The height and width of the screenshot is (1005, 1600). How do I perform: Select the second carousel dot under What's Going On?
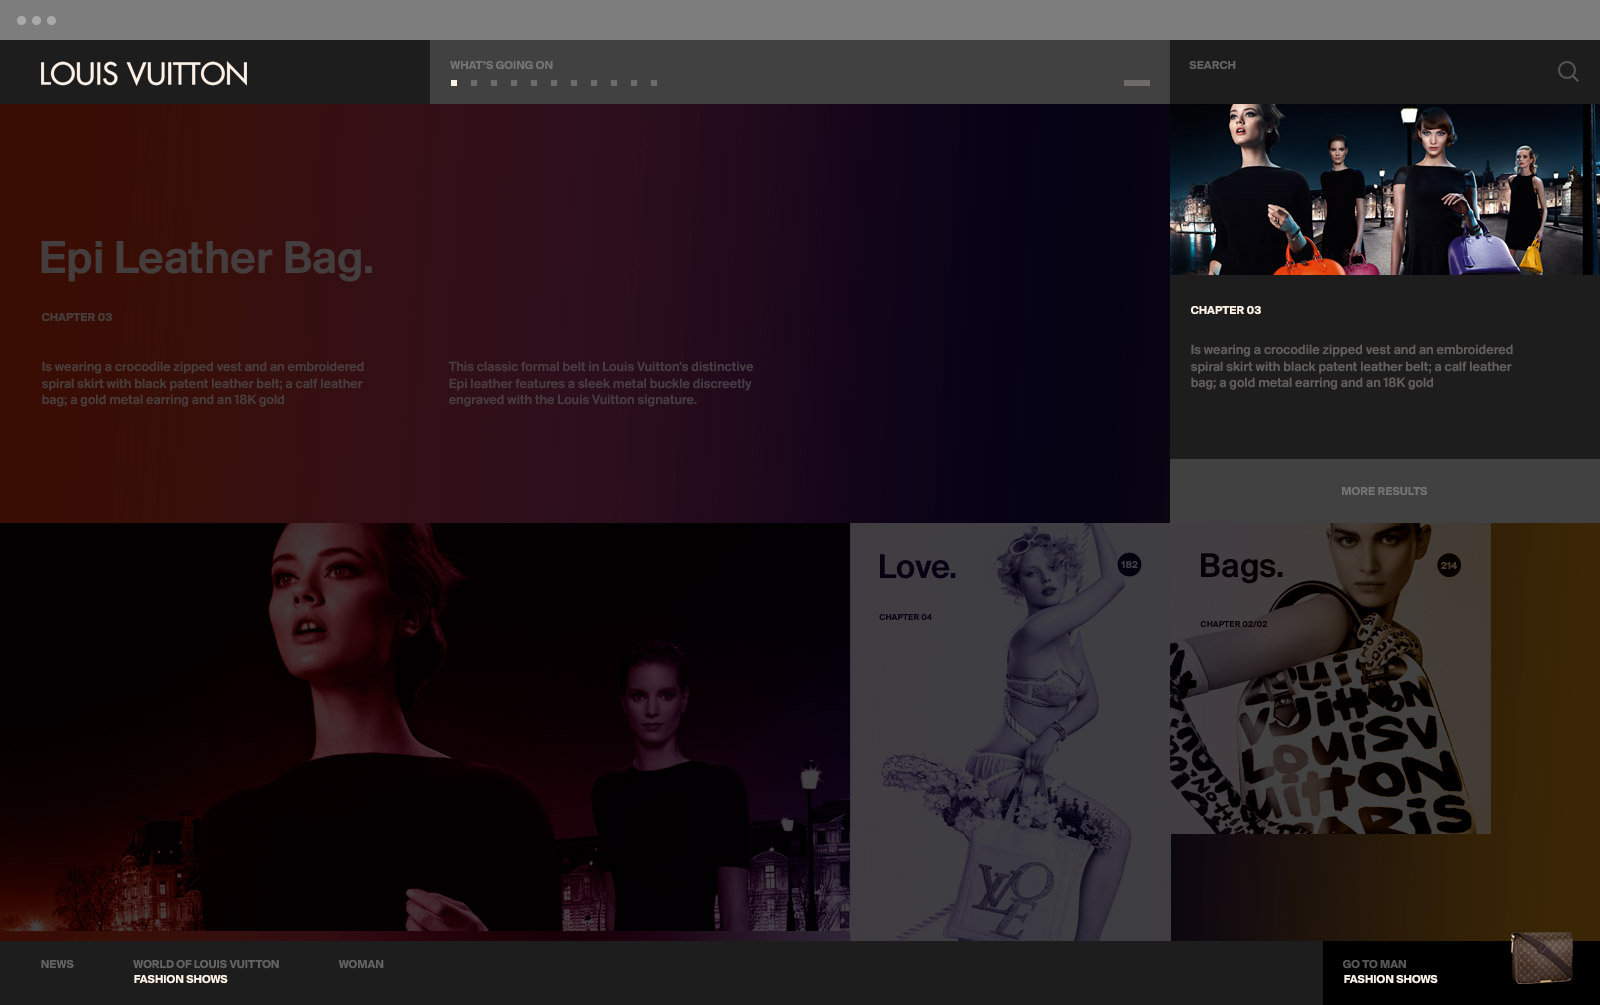click(x=474, y=83)
